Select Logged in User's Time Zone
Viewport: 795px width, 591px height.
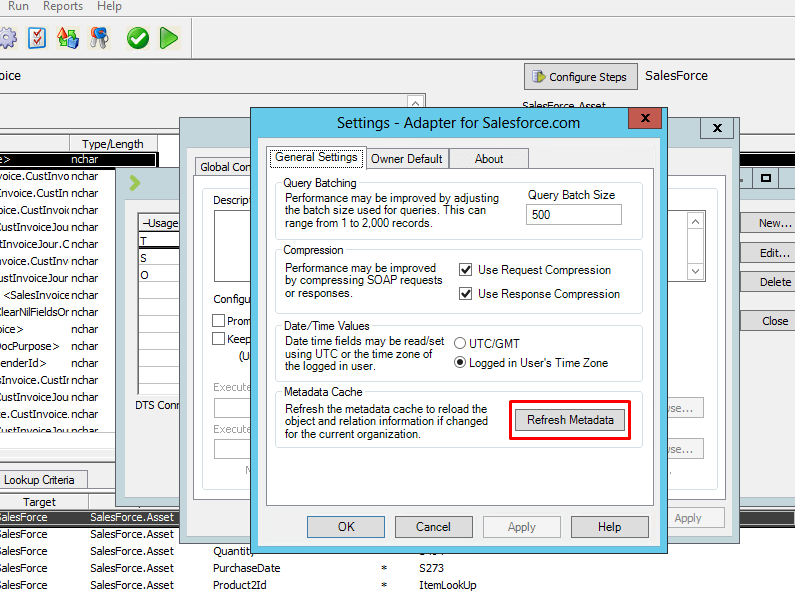tap(460, 362)
